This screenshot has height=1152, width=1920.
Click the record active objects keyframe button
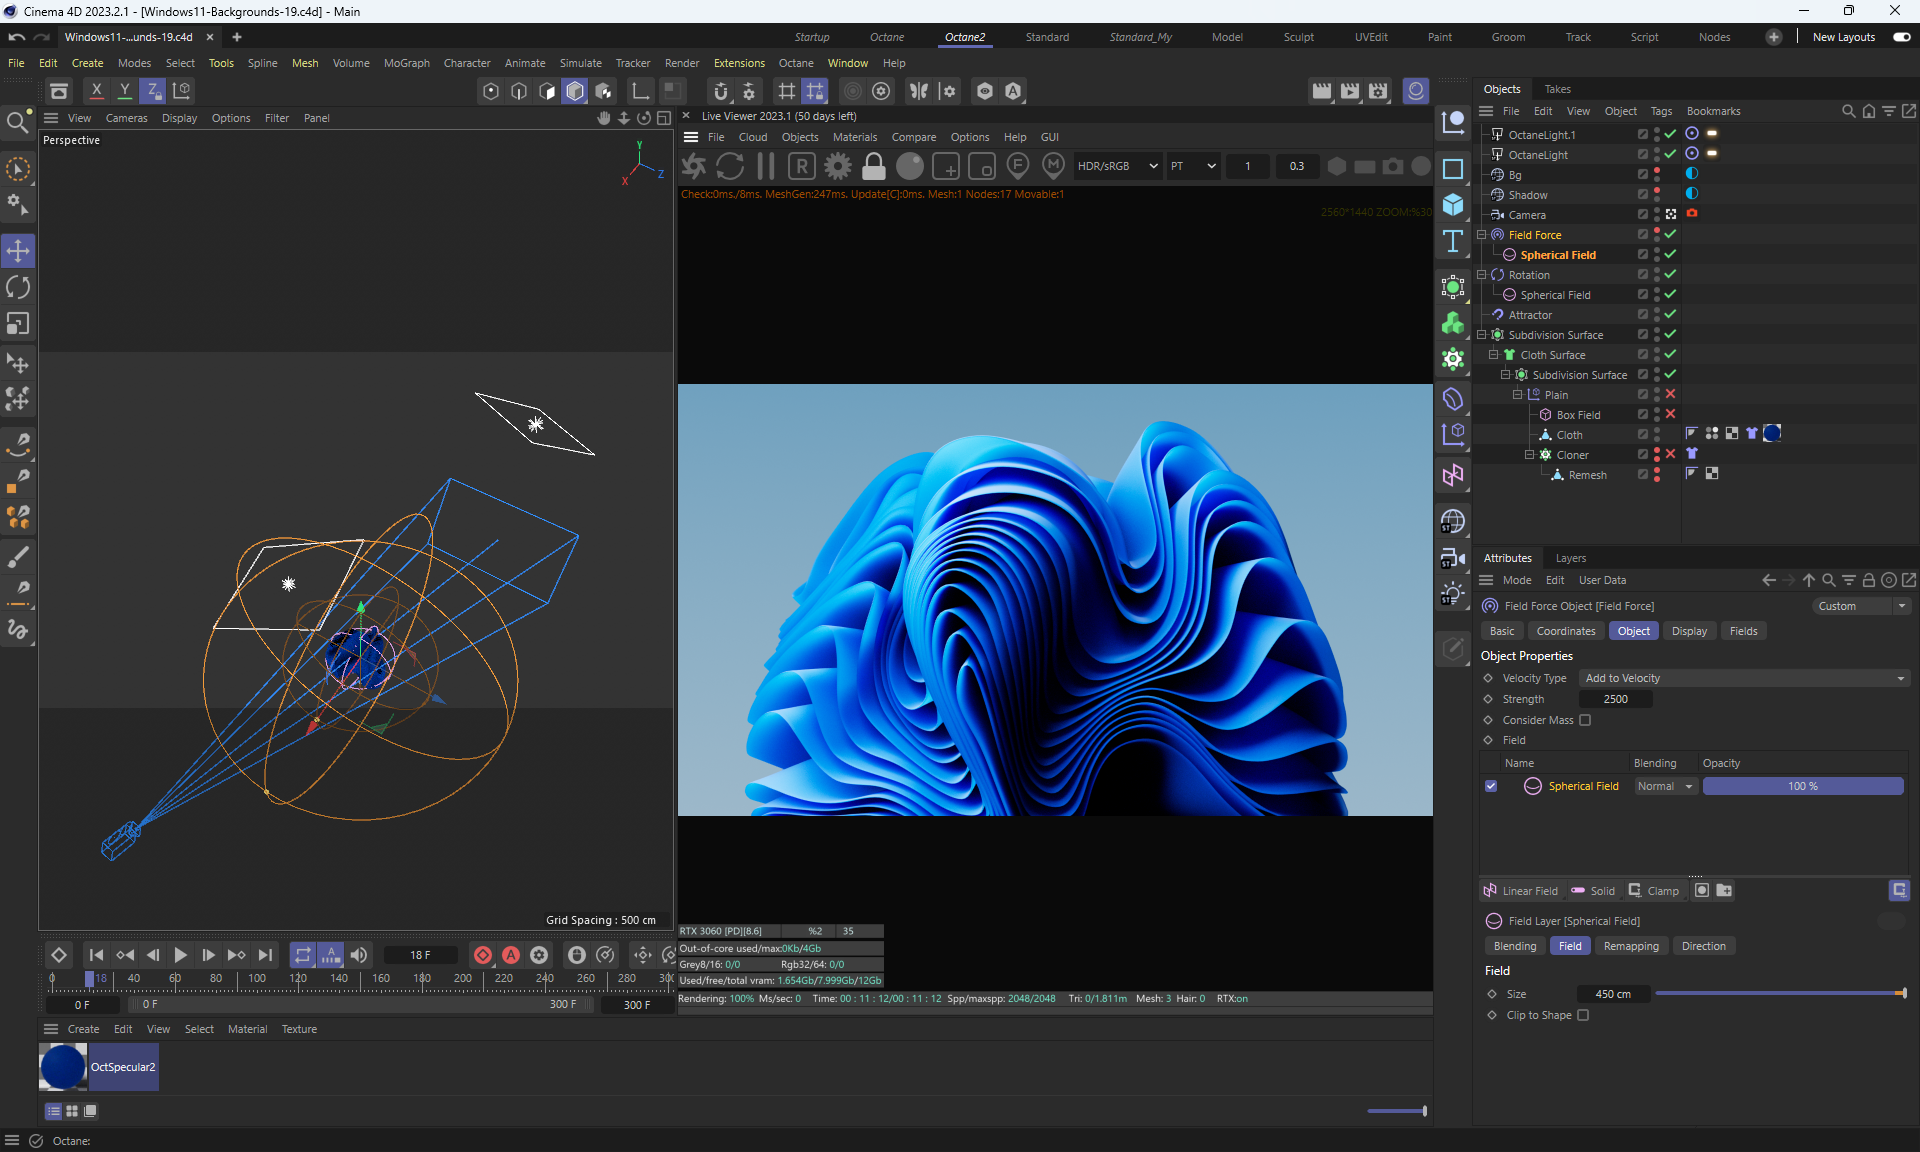pyautogui.click(x=482, y=955)
